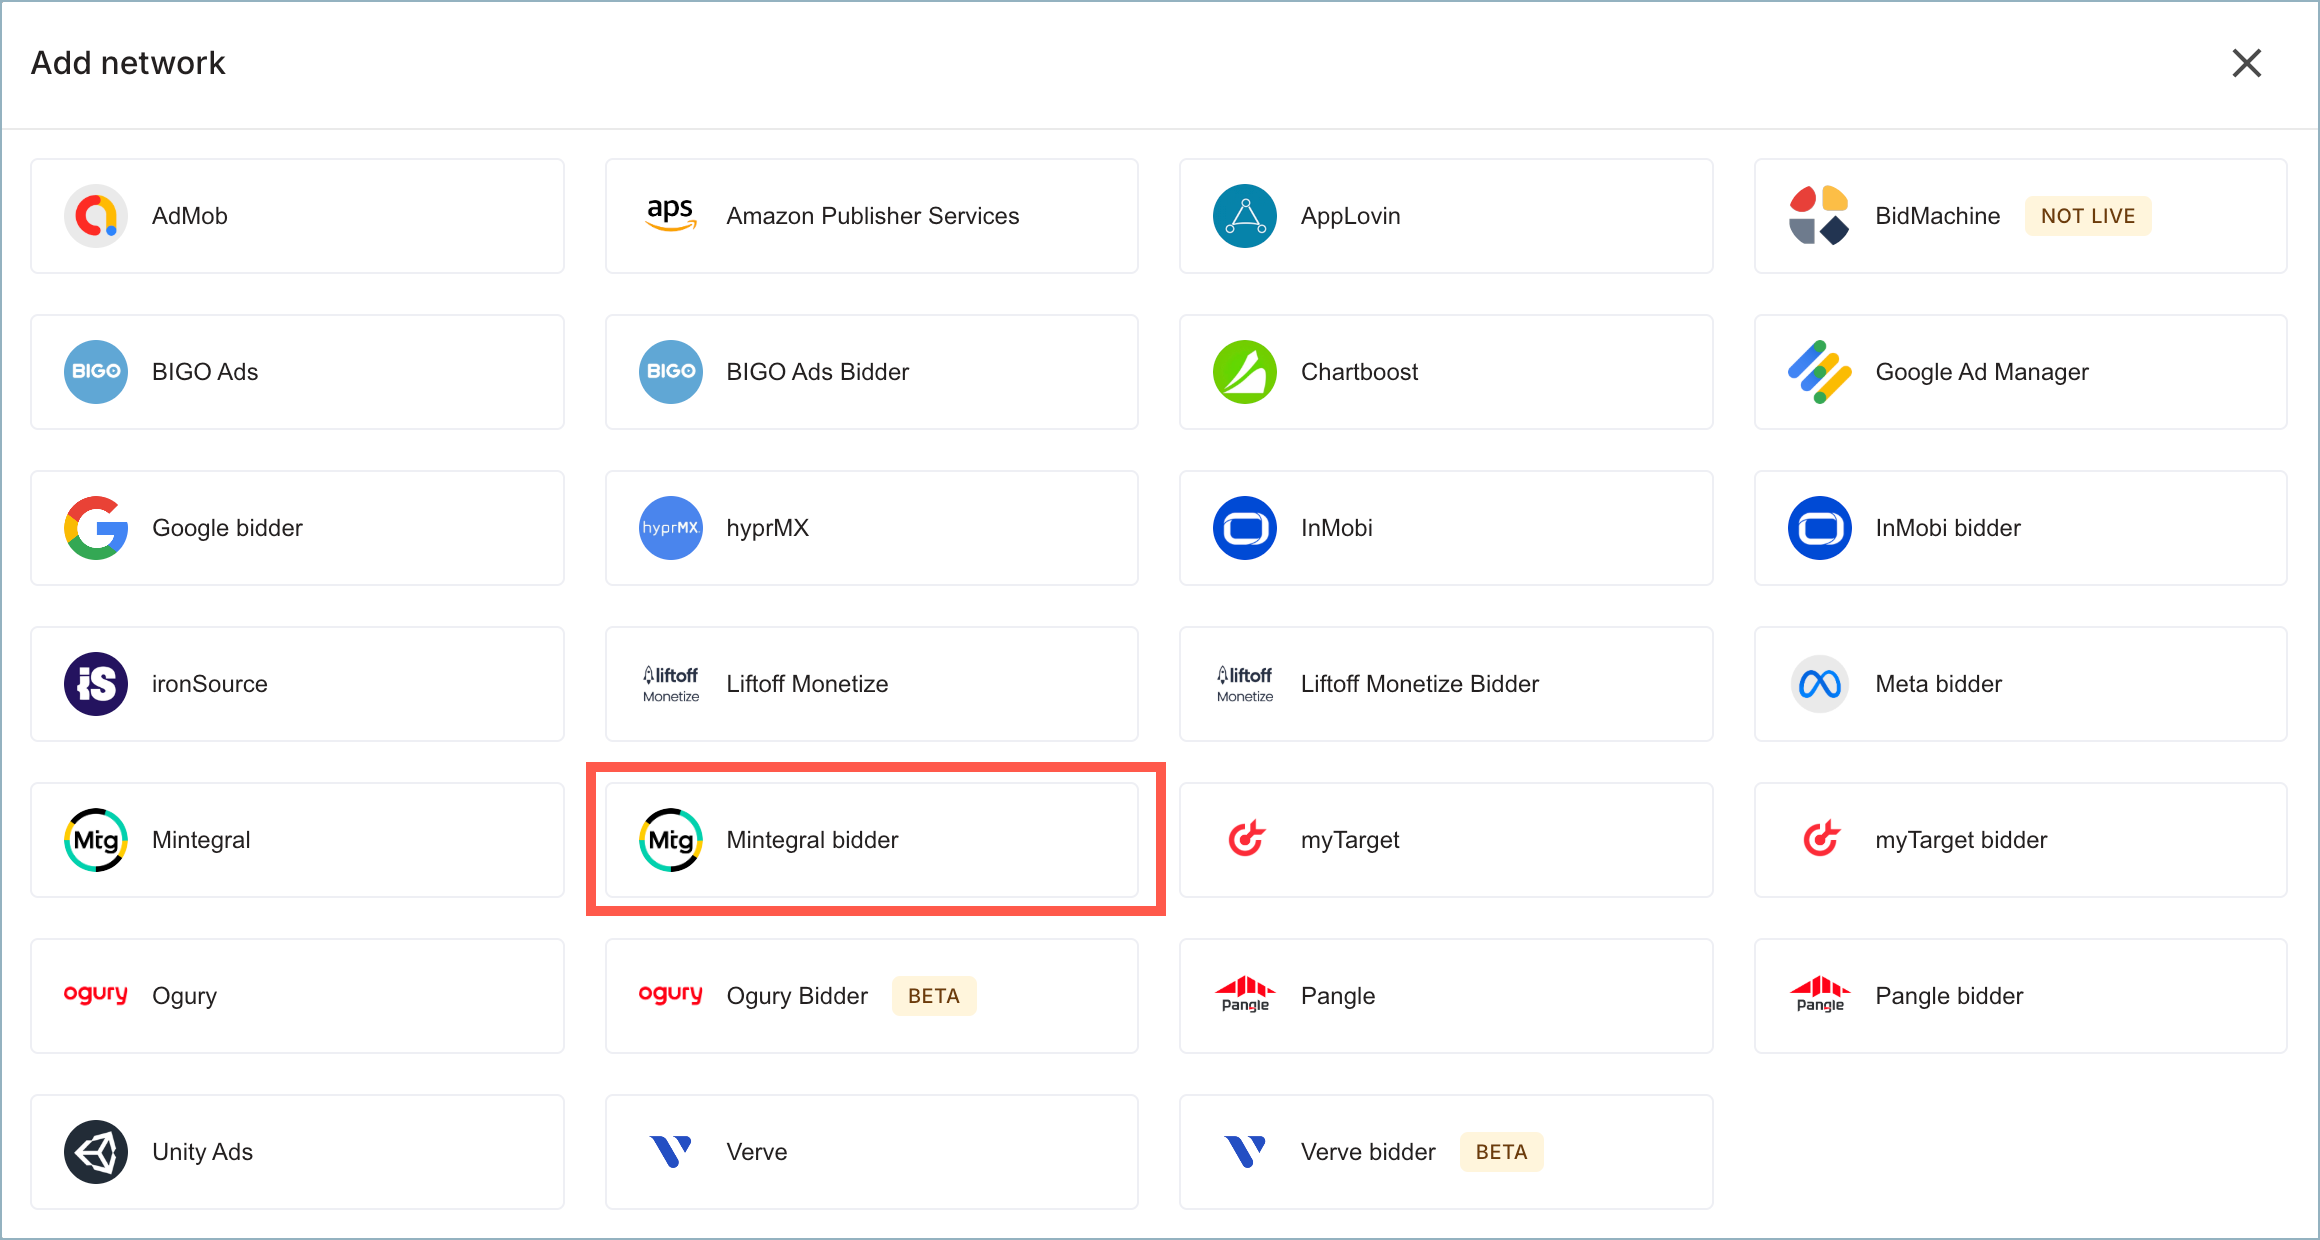Click the Ogury Bidder logo
This screenshot has width=2320, height=1240.
click(671, 994)
